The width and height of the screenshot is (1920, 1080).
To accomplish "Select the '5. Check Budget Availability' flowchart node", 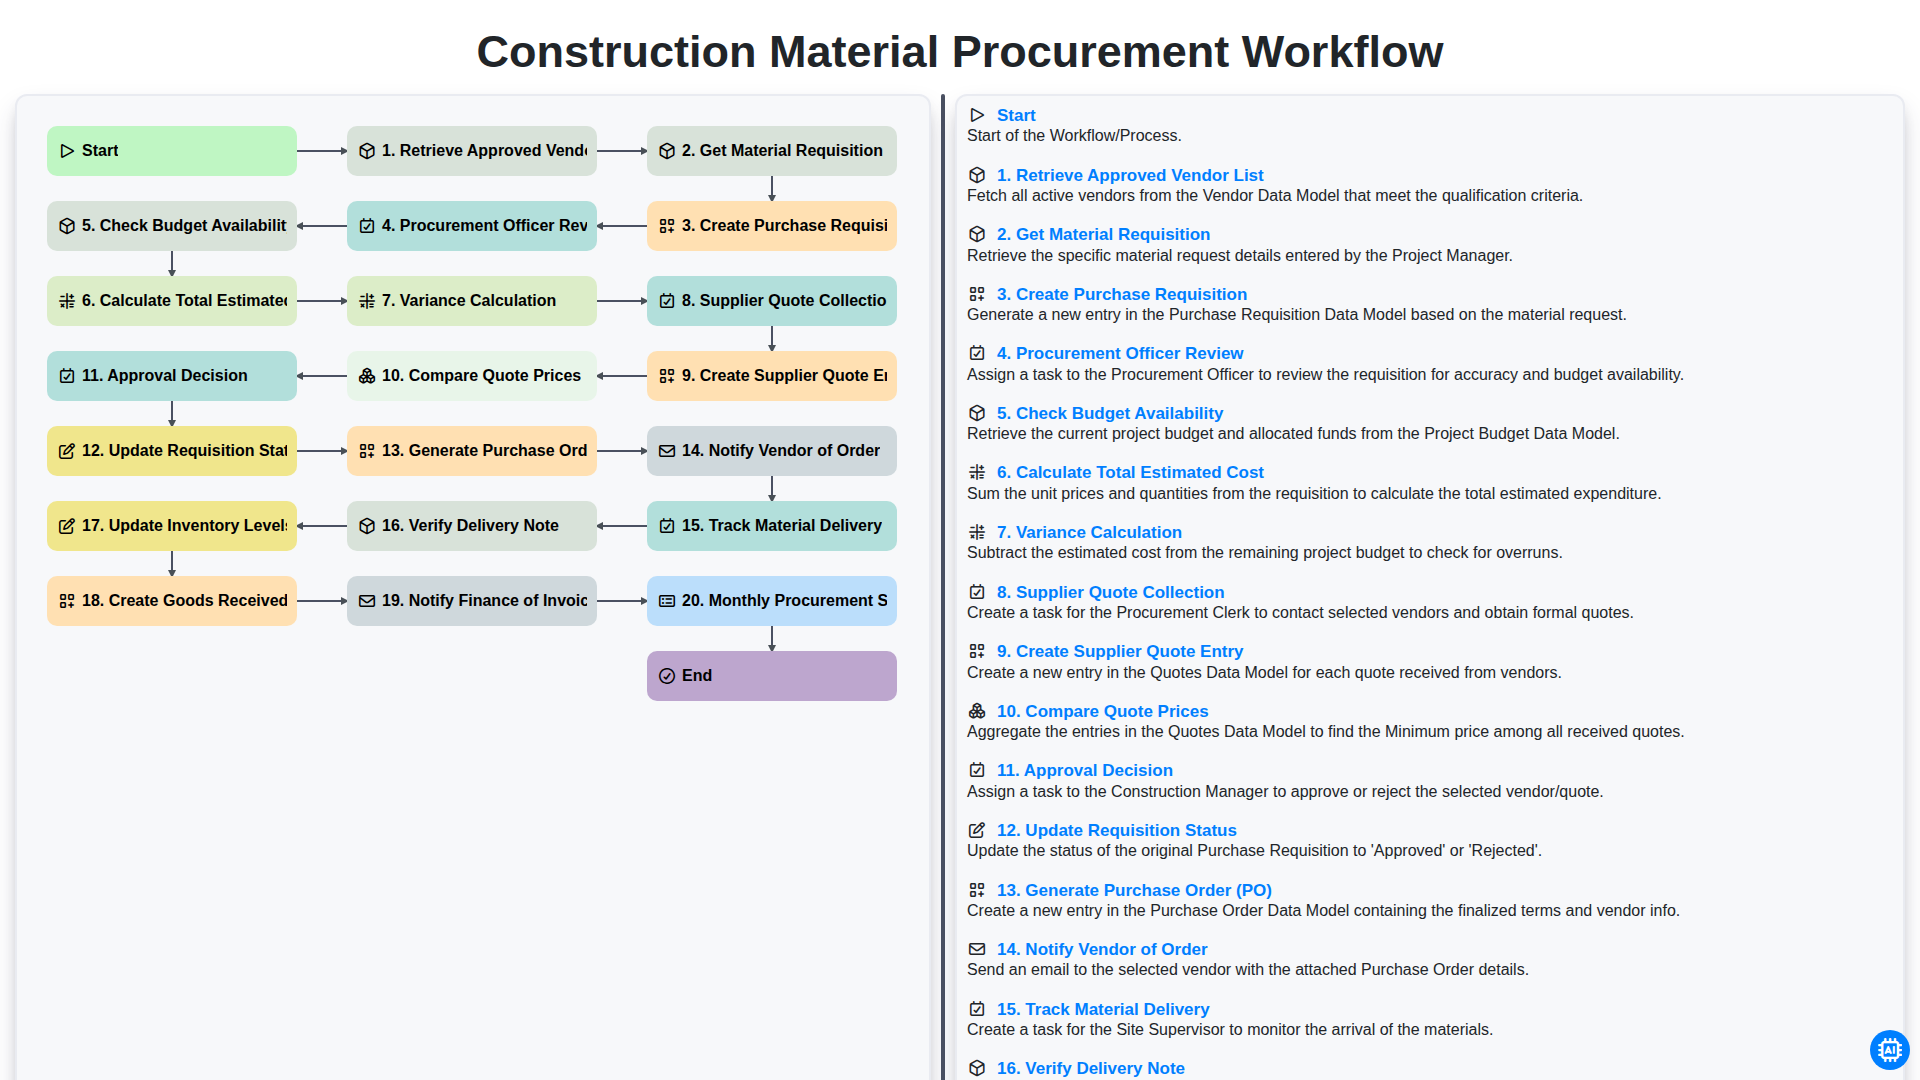I will (172, 226).
